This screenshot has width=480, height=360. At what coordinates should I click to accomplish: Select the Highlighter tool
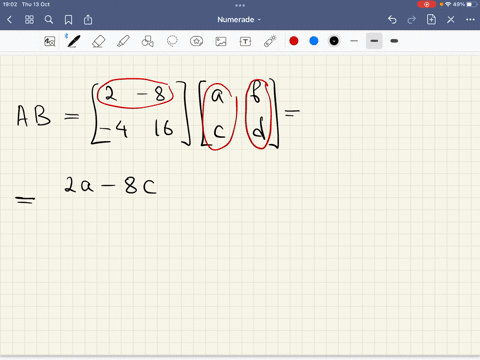[x=123, y=41]
